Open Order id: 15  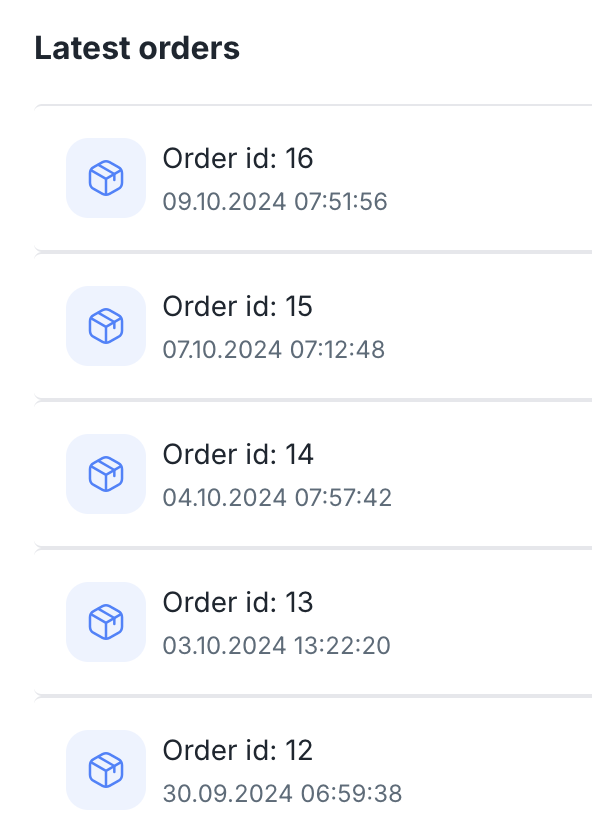237,306
